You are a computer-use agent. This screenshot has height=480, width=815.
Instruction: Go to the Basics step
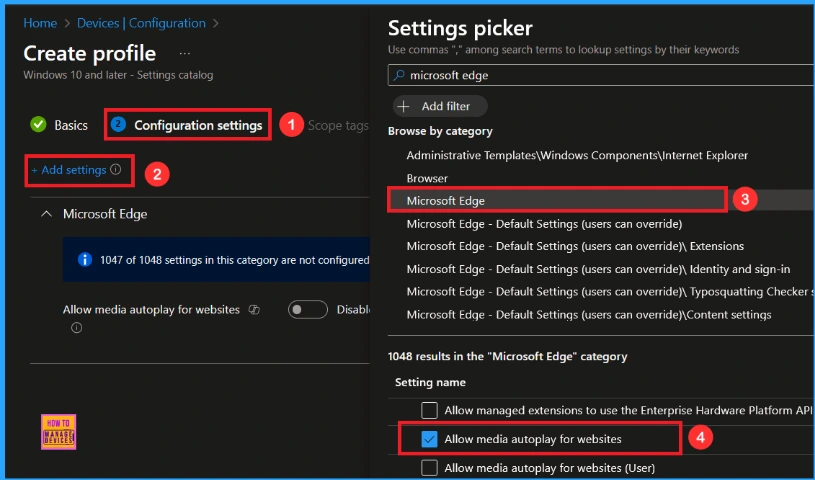tap(71, 125)
